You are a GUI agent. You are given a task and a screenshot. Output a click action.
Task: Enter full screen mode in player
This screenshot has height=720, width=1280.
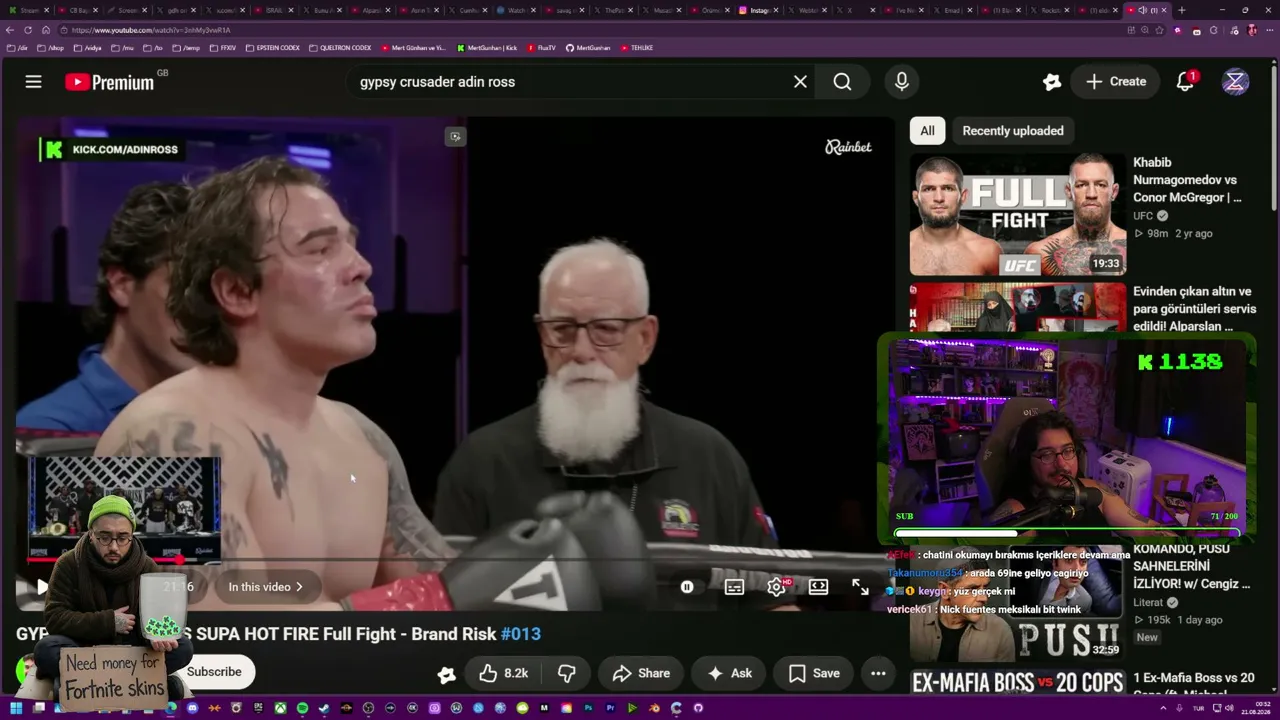click(x=860, y=587)
